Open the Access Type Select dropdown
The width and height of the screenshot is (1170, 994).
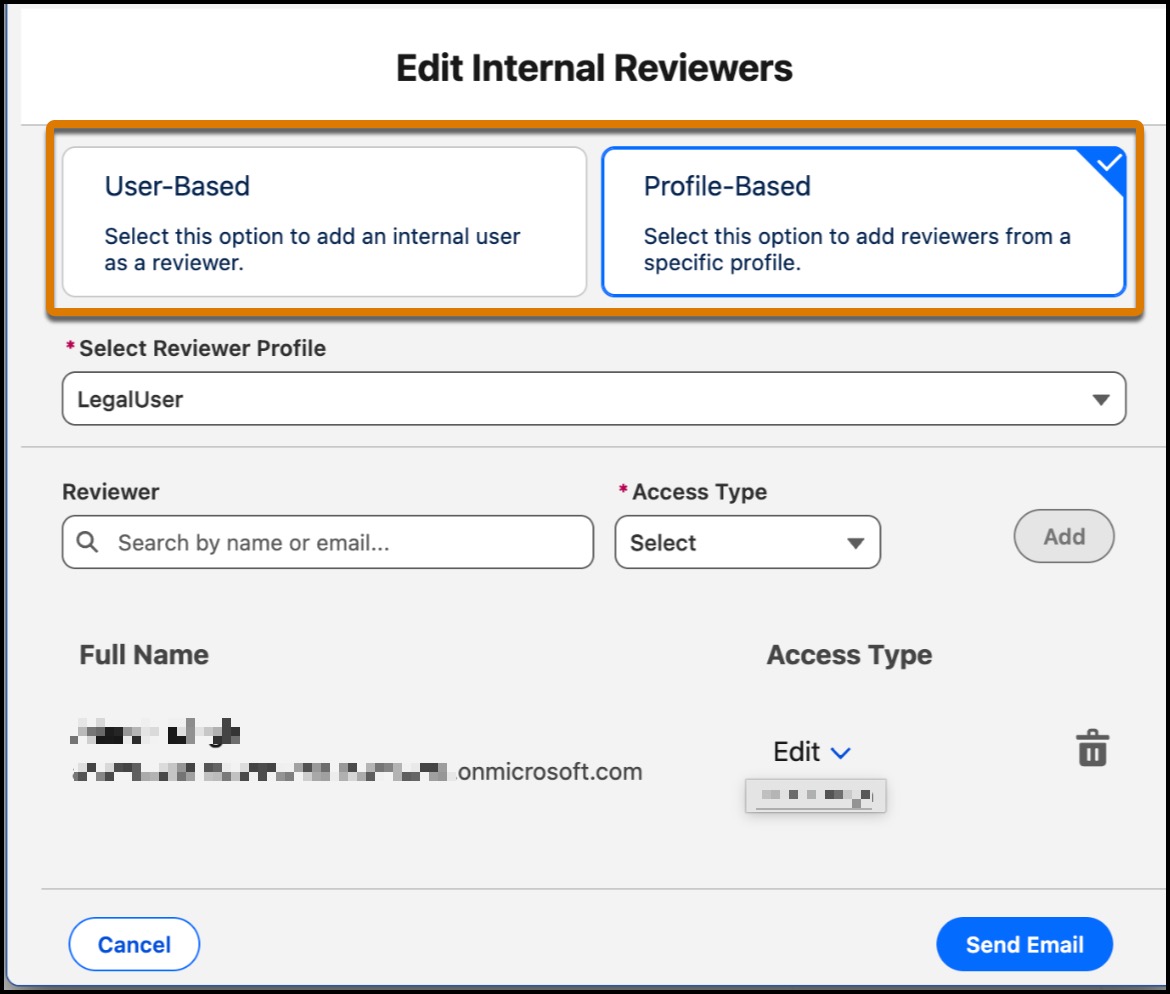click(x=748, y=542)
